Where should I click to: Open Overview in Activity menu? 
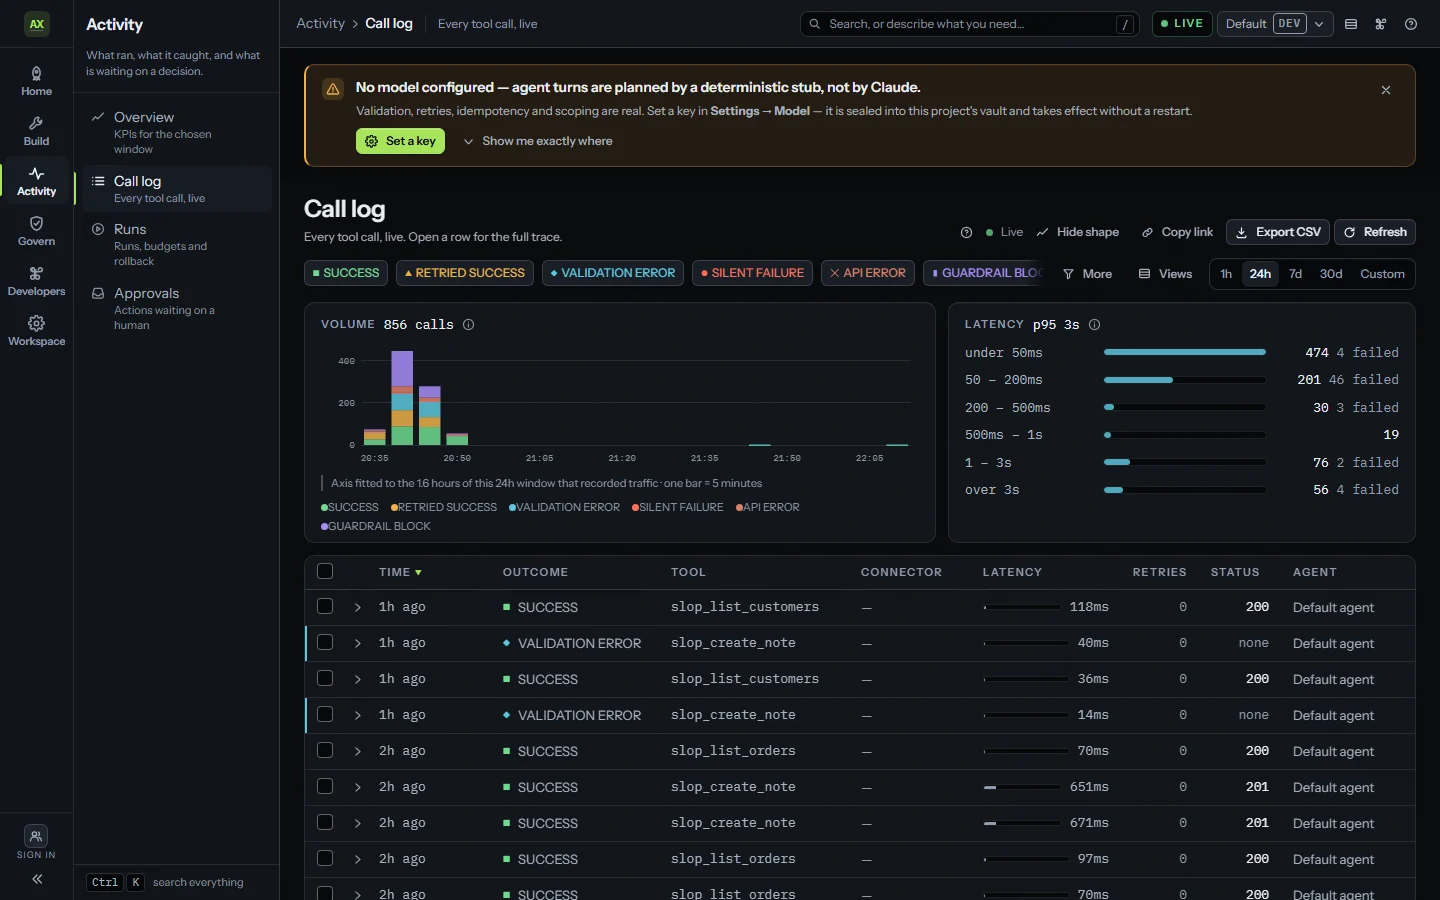click(x=176, y=132)
